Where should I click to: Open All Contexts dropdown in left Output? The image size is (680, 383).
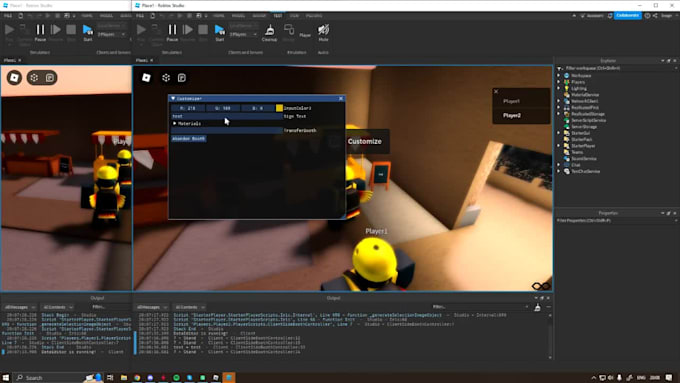pos(58,307)
